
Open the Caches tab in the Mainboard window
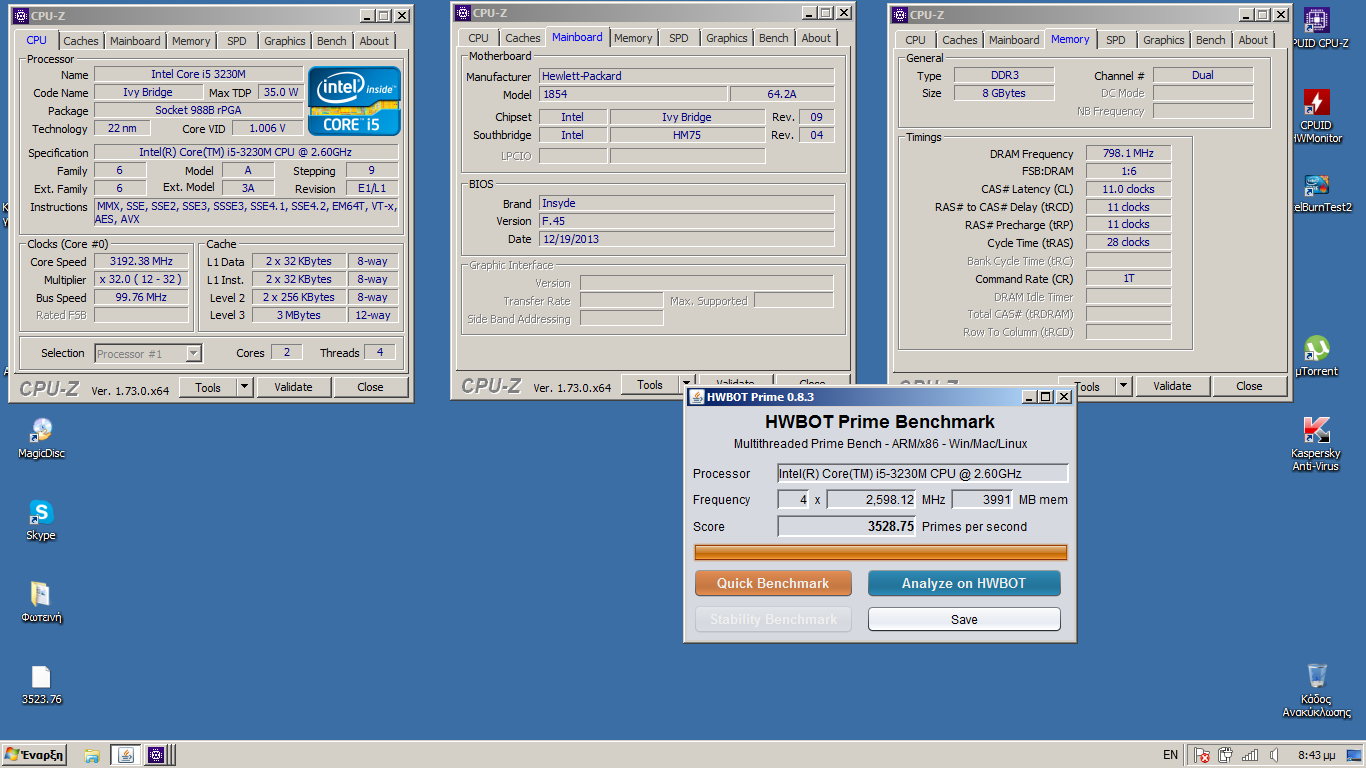click(x=523, y=38)
